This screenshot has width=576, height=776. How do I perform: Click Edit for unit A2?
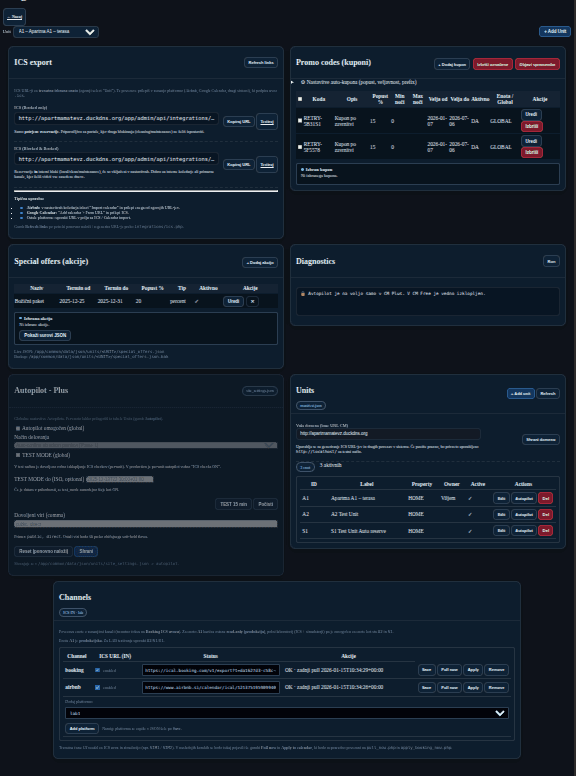click(x=501, y=515)
